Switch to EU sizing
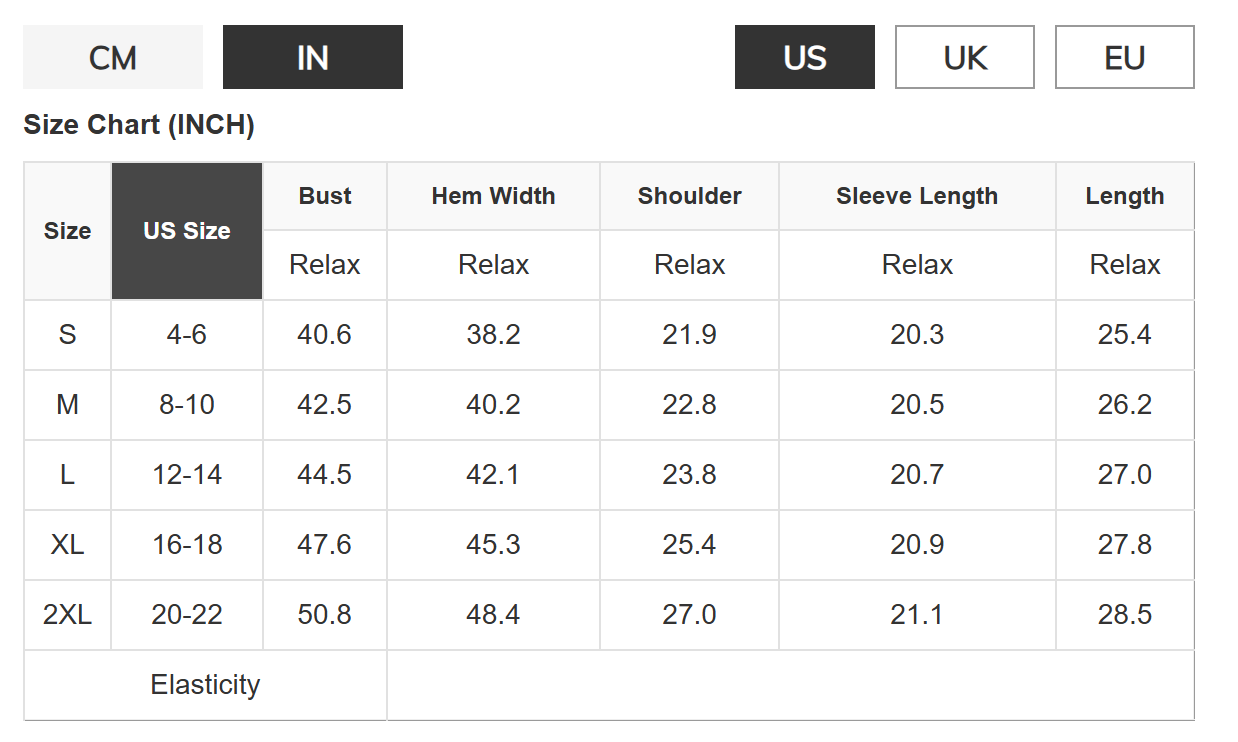Screen dimensions: 1238x742 [x=1125, y=58]
